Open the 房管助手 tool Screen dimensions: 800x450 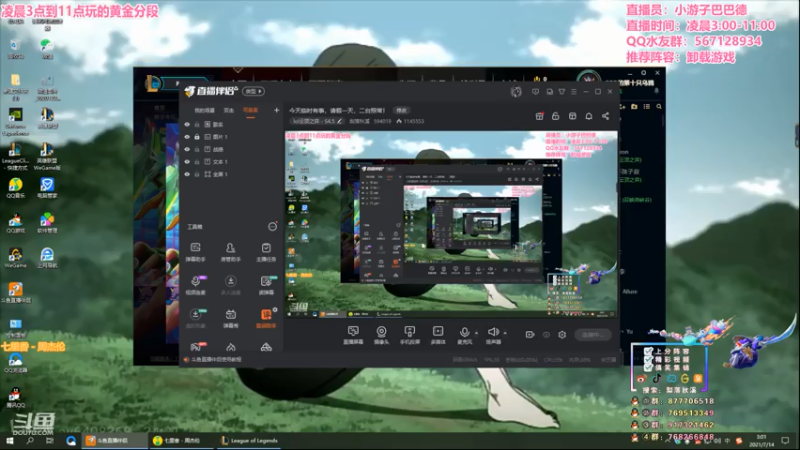[231, 252]
